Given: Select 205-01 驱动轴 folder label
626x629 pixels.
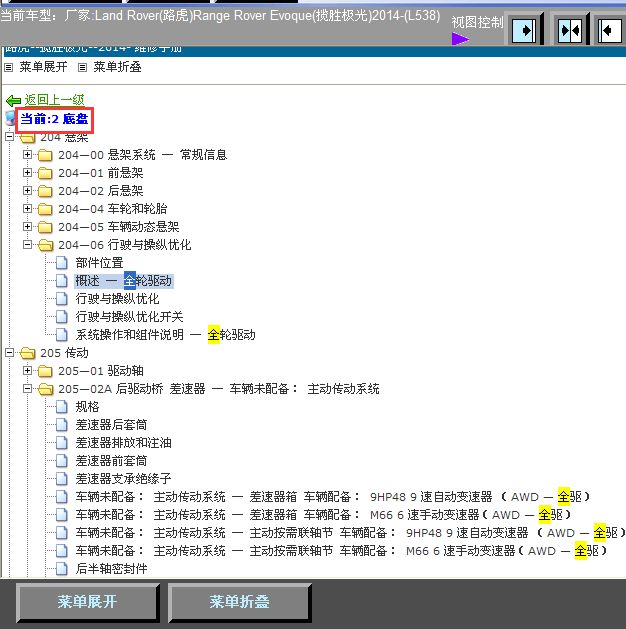Looking at the screenshot, I should tap(101, 371).
